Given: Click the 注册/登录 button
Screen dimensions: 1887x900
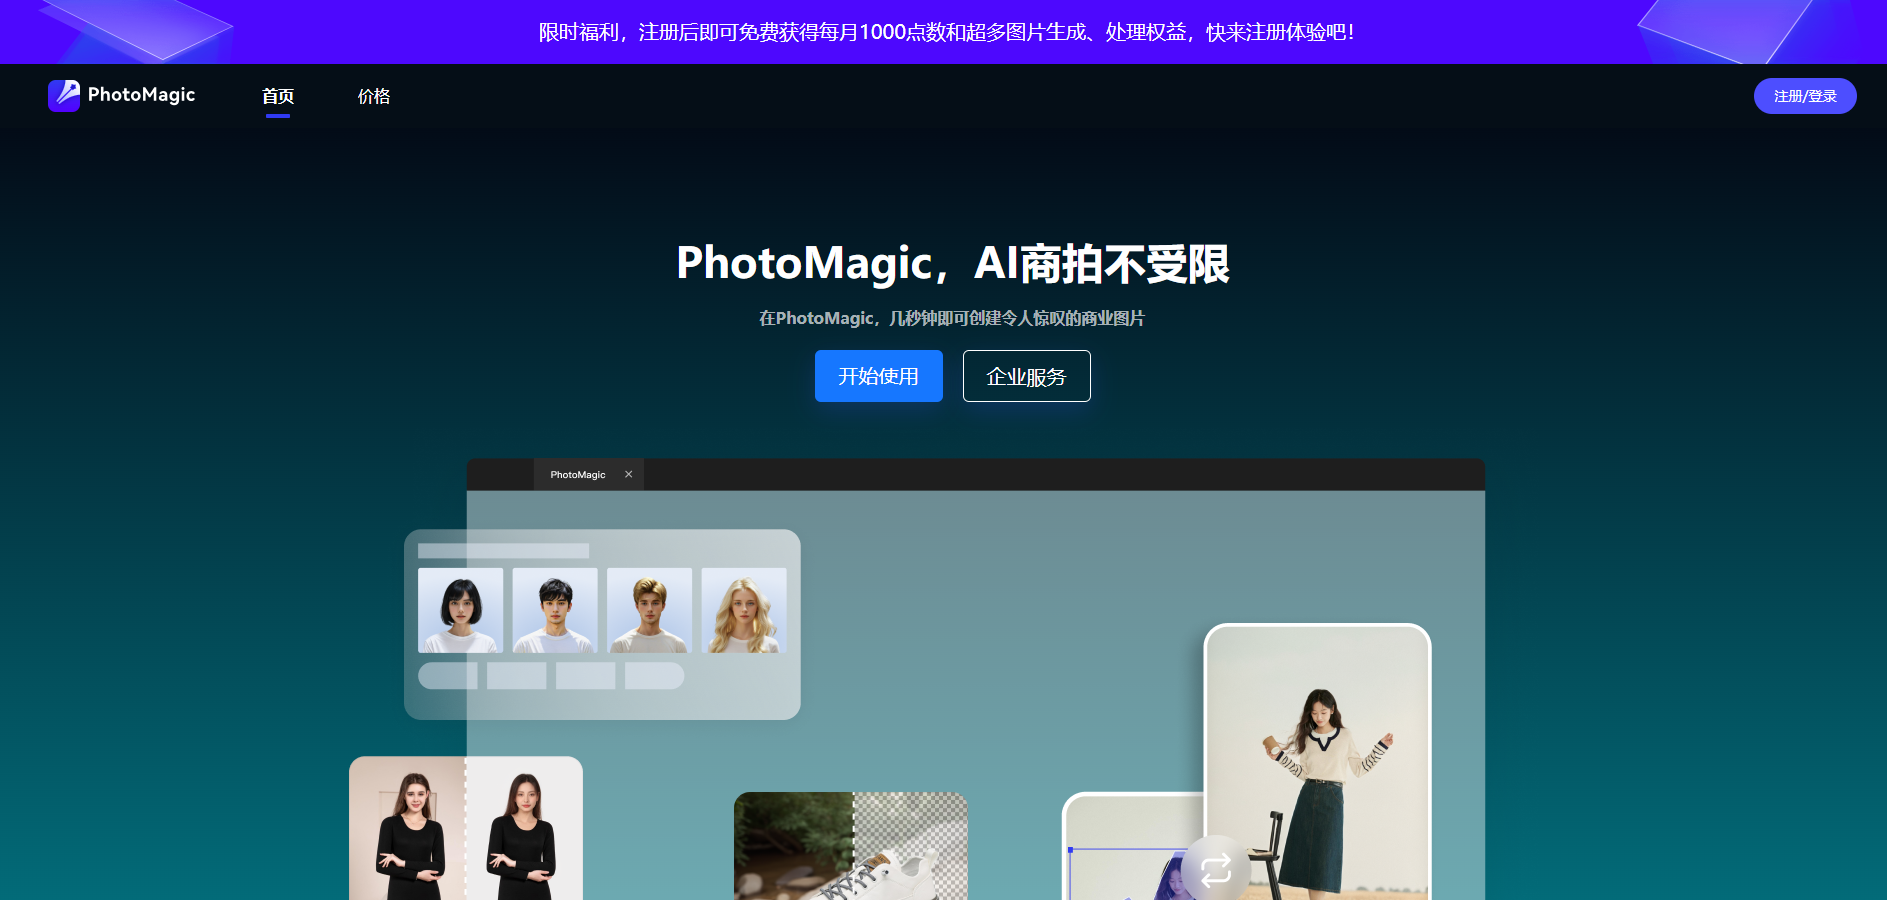Looking at the screenshot, I should [1805, 96].
